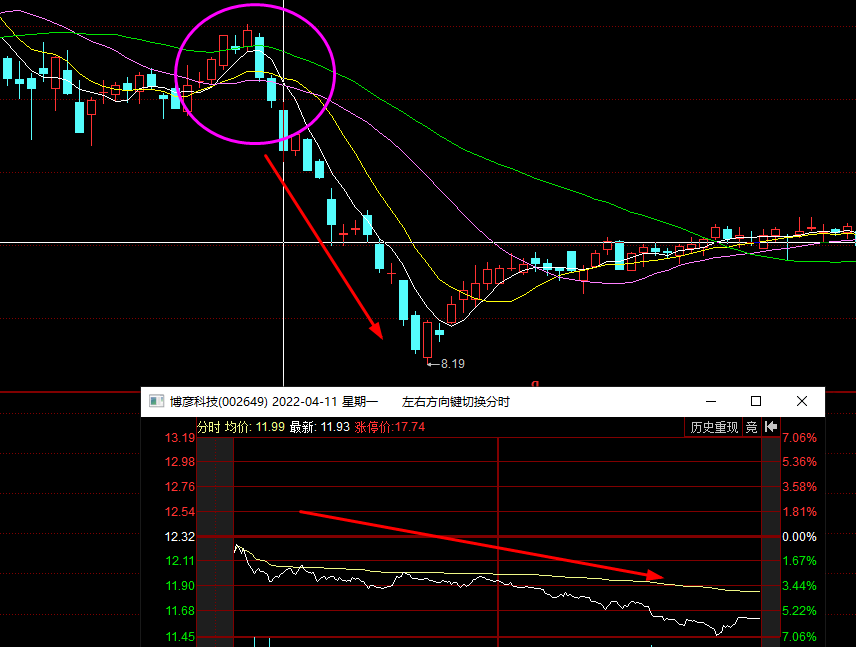Click the 12.54 price axis label
Image resolution: width=856 pixels, height=647 pixels.
[x=180, y=512]
